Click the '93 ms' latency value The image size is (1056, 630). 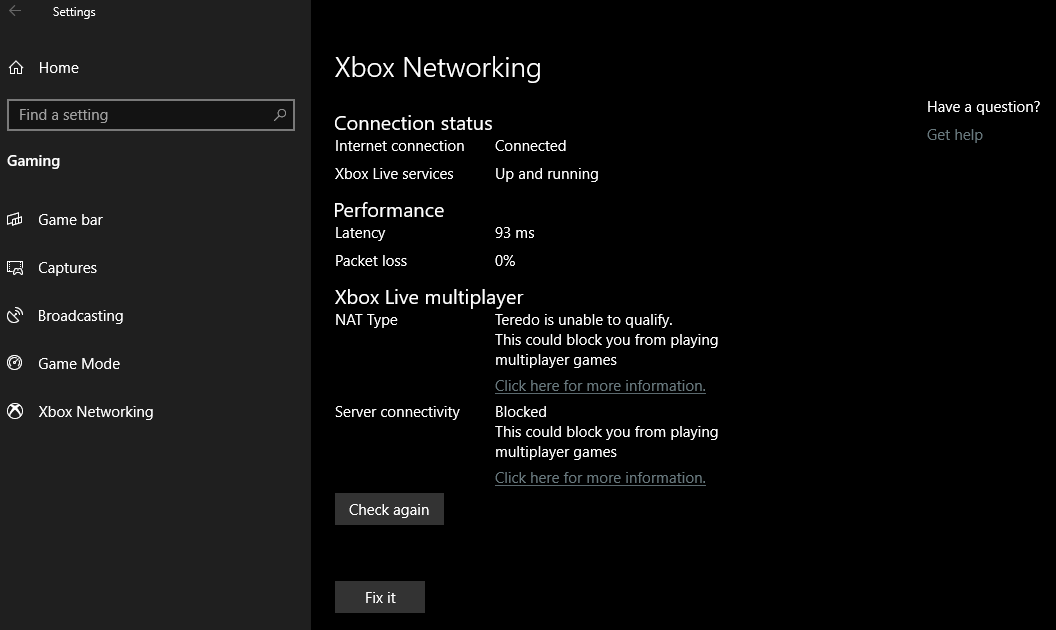pyautogui.click(x=515, y=233)
